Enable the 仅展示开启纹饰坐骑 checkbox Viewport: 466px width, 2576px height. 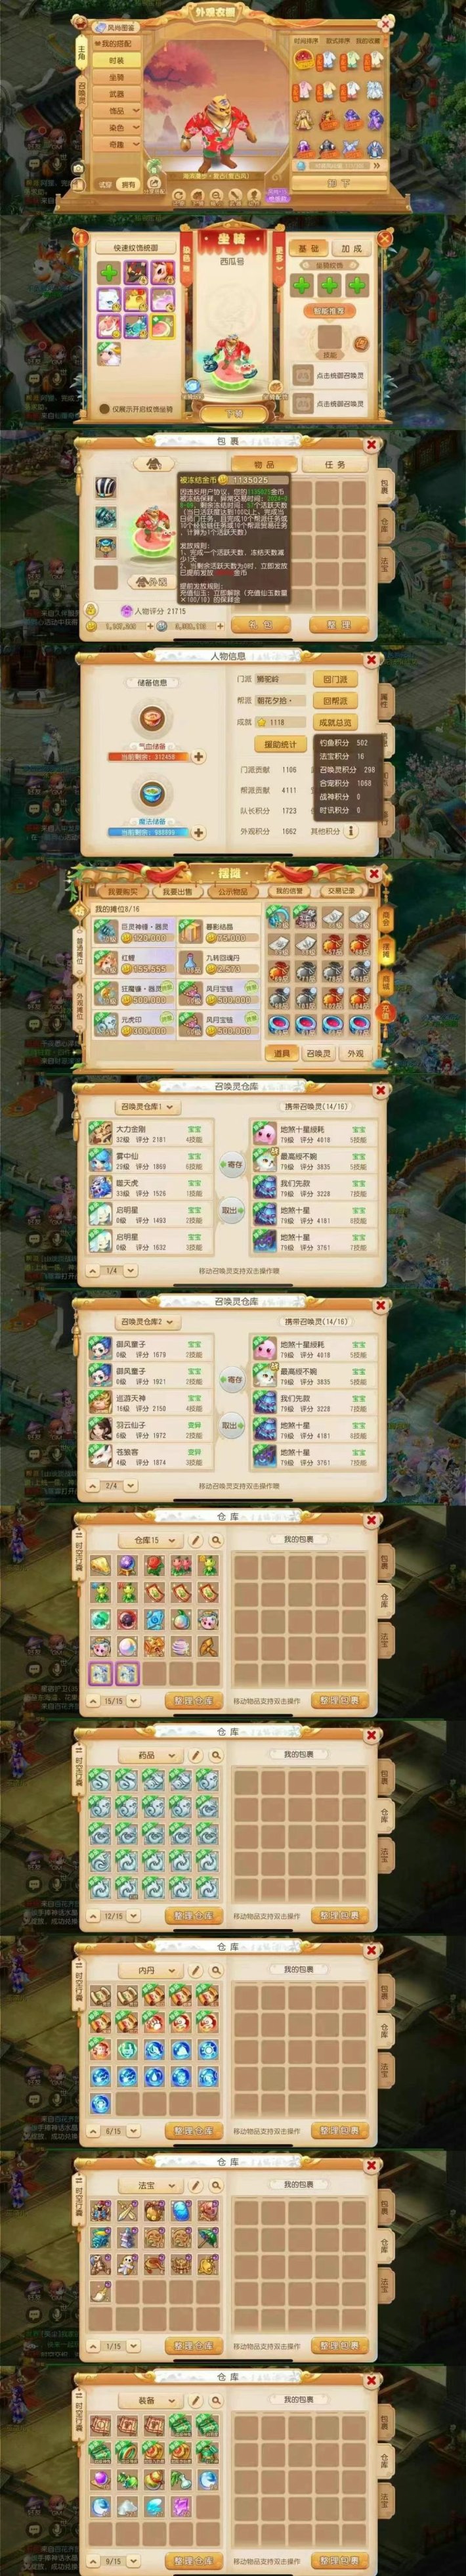[104, 409]
